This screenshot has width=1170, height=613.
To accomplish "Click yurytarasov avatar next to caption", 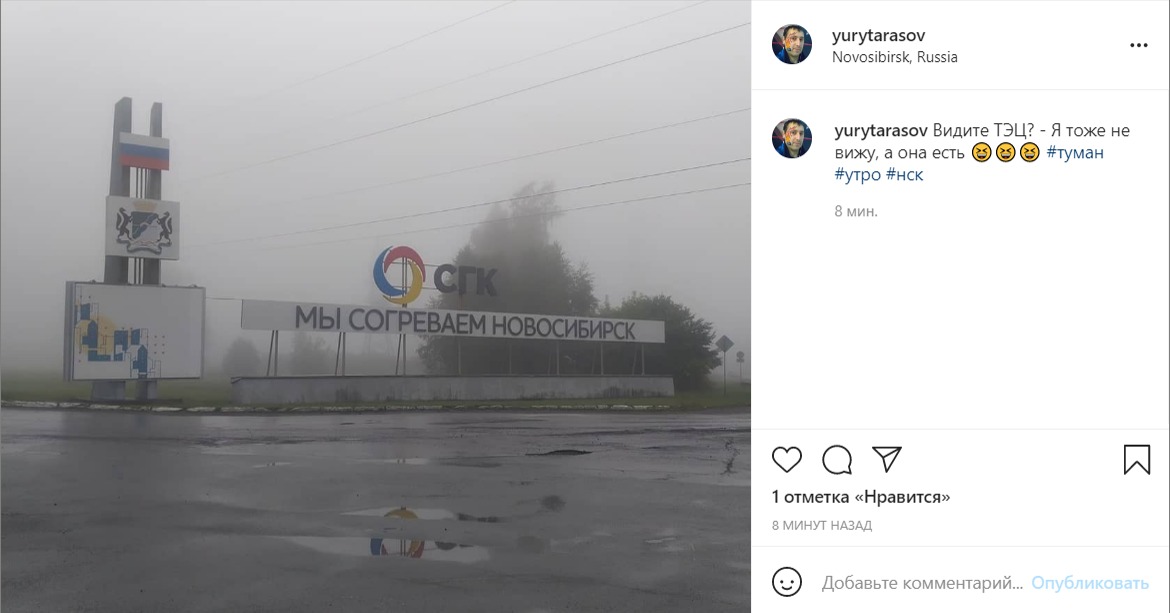I will coord(792,138).
